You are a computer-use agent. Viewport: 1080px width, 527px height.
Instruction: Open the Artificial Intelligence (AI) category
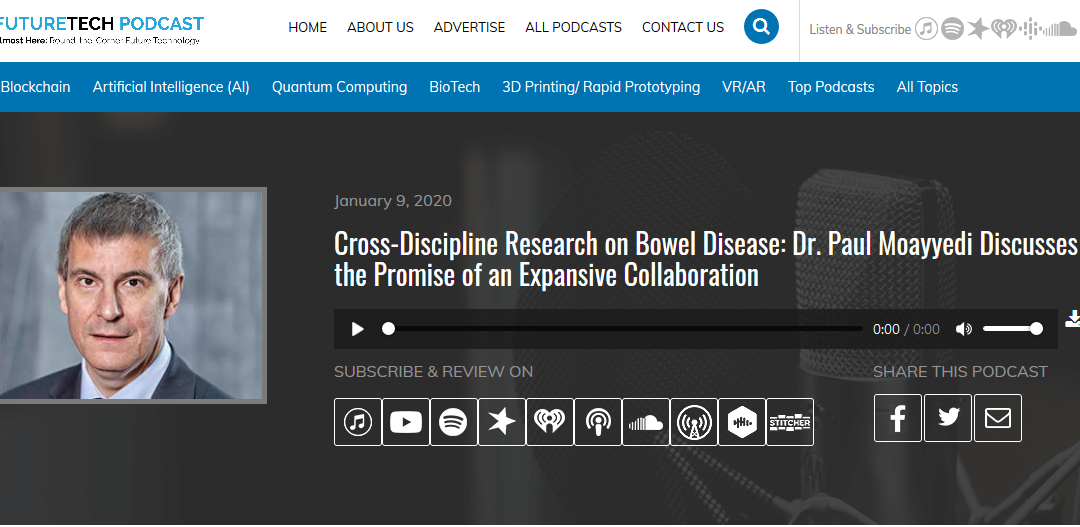tap(171, 87)
